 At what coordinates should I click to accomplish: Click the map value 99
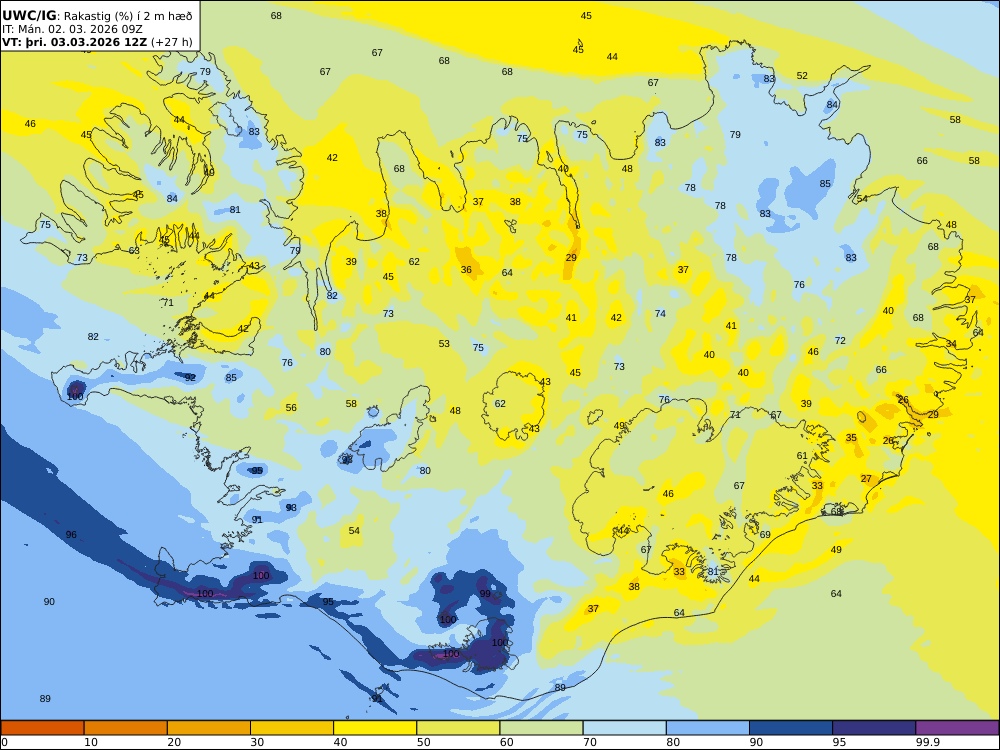(x=485, y=594)
